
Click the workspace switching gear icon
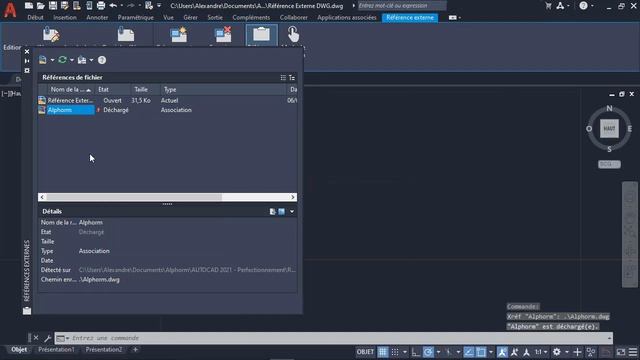point(557,352)
